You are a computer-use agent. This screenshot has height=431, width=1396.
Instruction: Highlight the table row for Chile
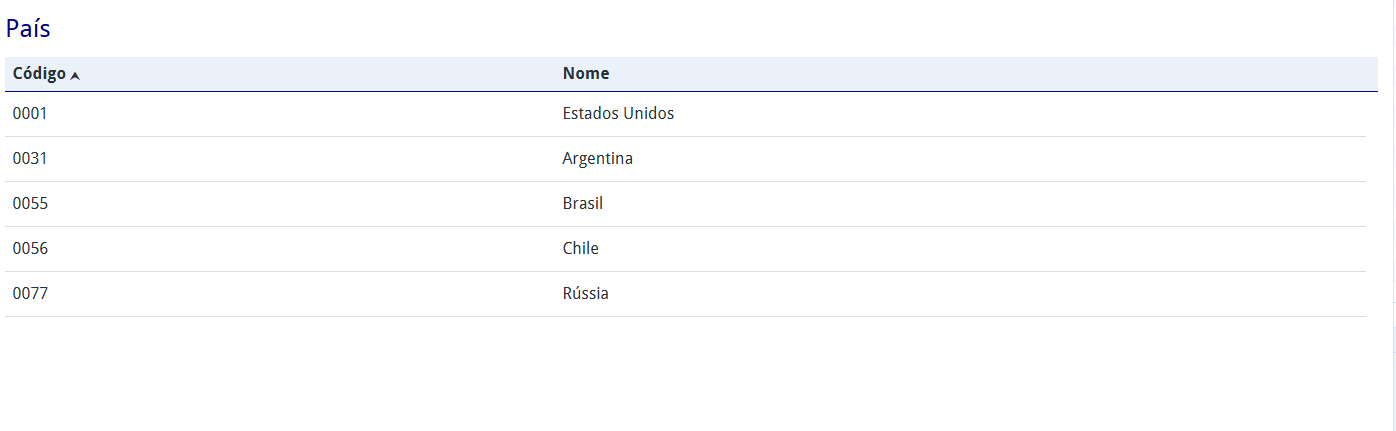(x=300, y=249)
